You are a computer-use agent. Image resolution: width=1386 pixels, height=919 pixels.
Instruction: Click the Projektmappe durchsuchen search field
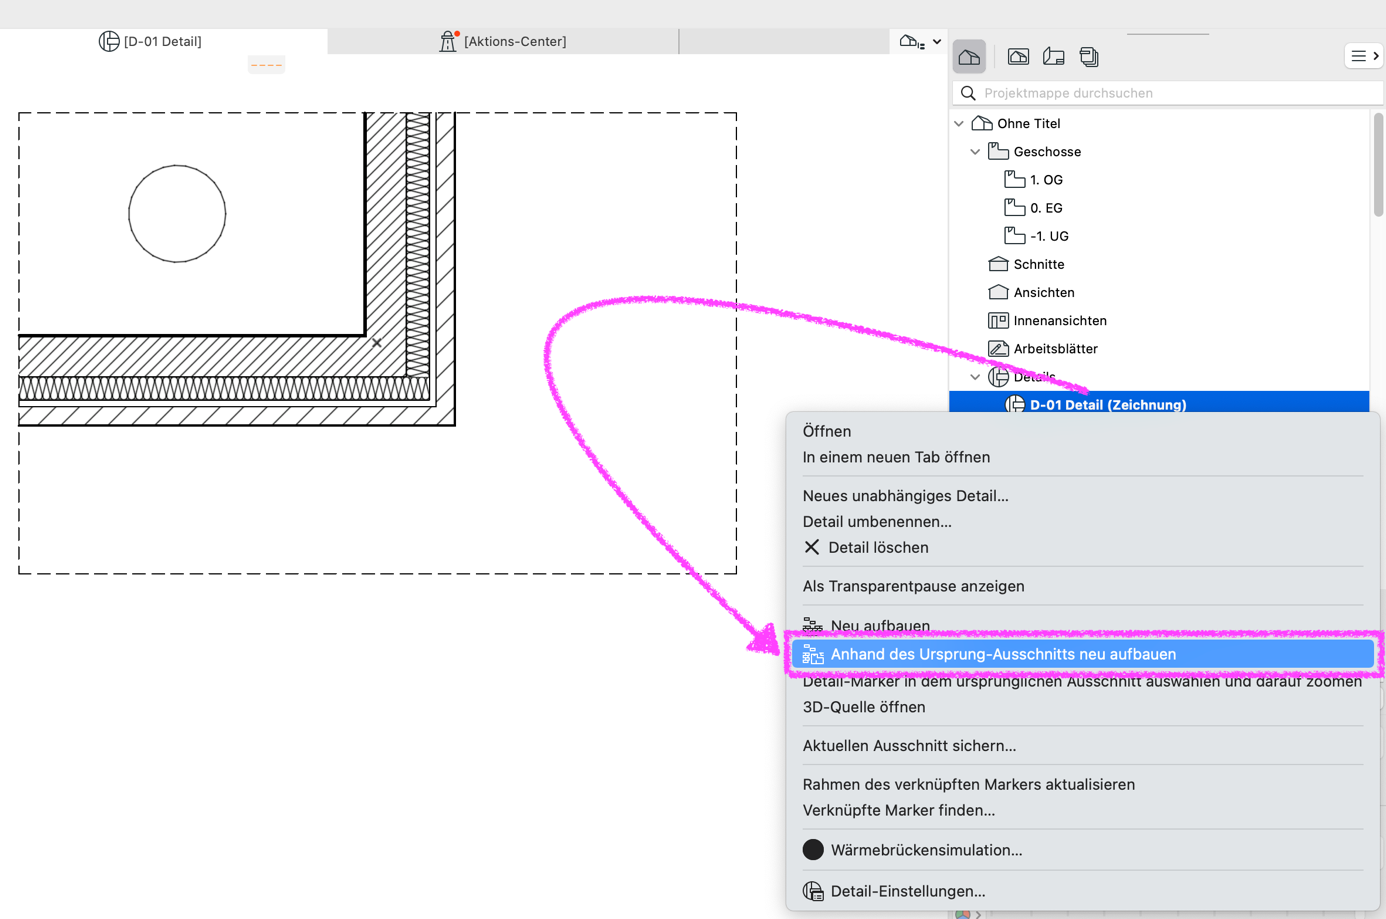1168,93
